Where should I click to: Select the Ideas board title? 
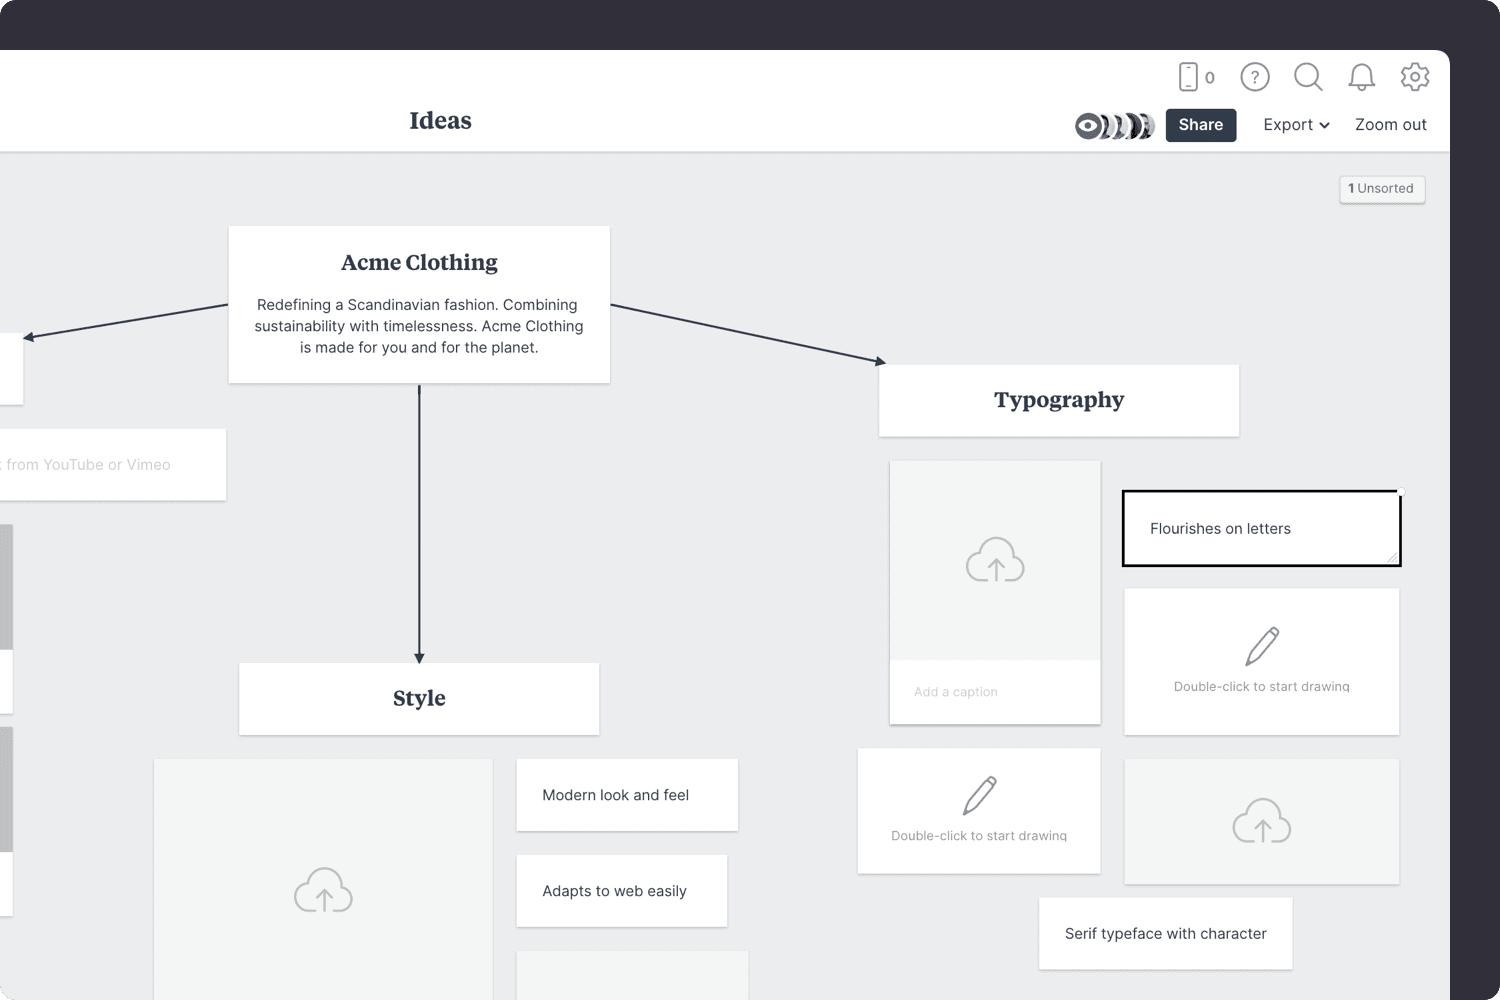440,121
